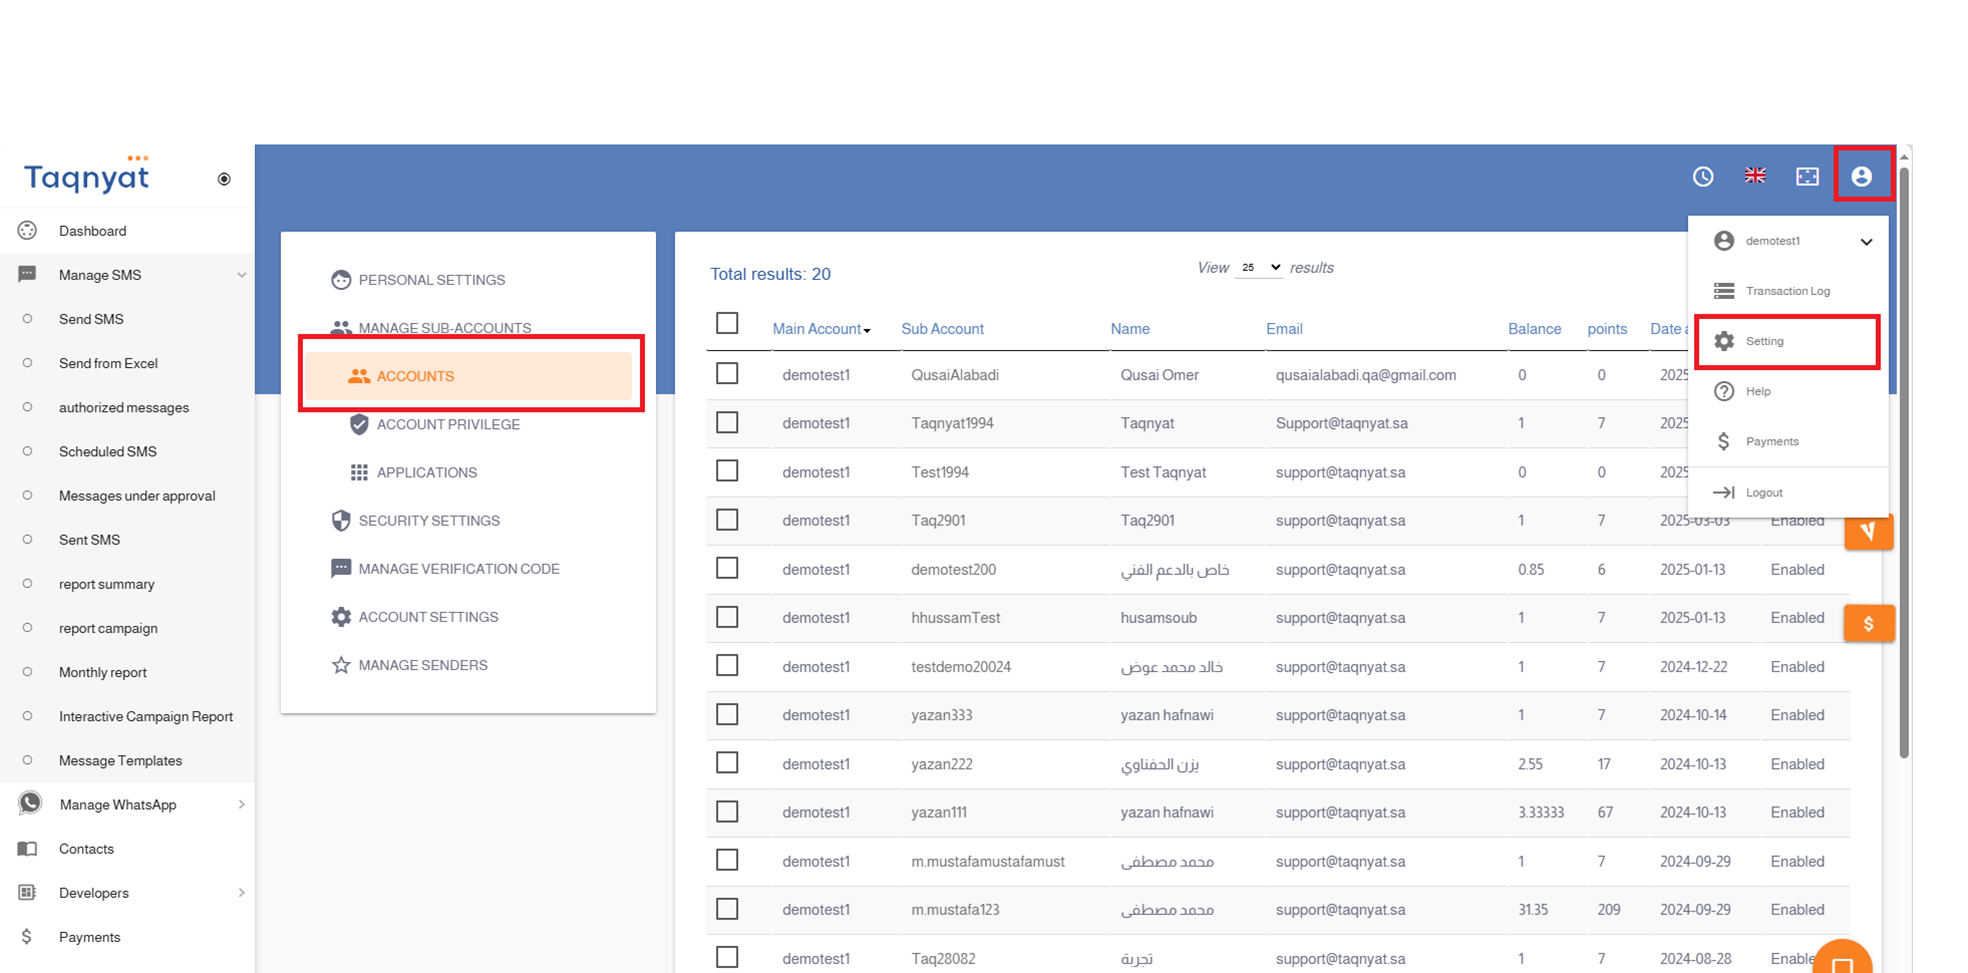Open report summary in sidebar

click(x=107, y=584)
